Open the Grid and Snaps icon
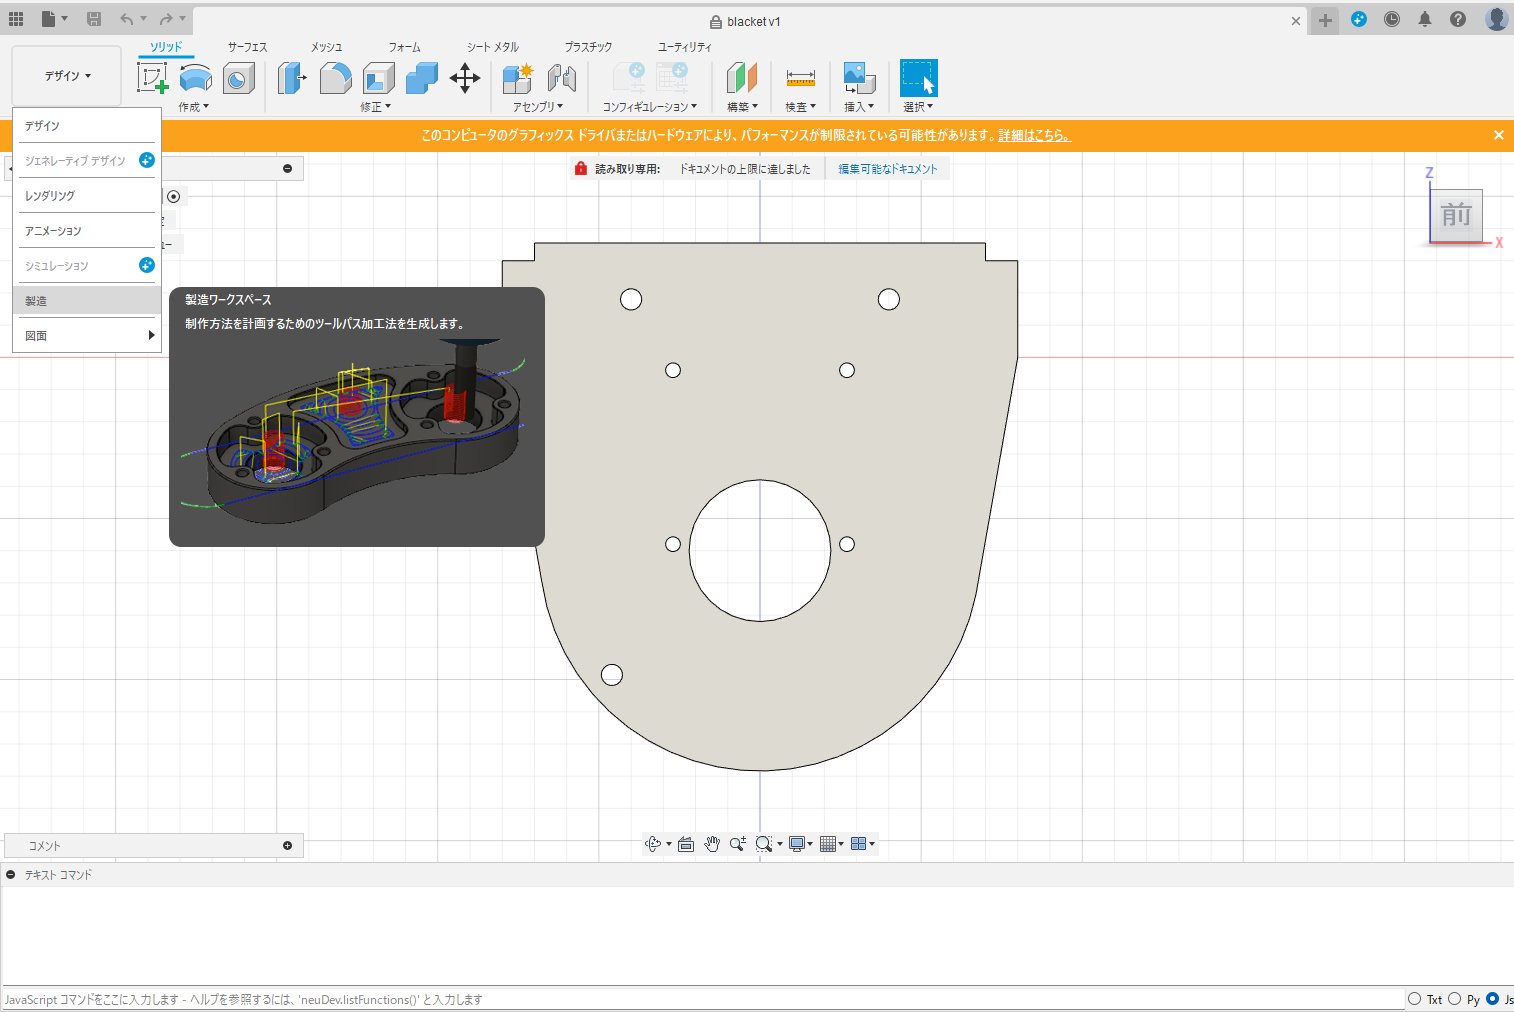The height and width of the screenshot is (1012, 1514). coord(828,844)
